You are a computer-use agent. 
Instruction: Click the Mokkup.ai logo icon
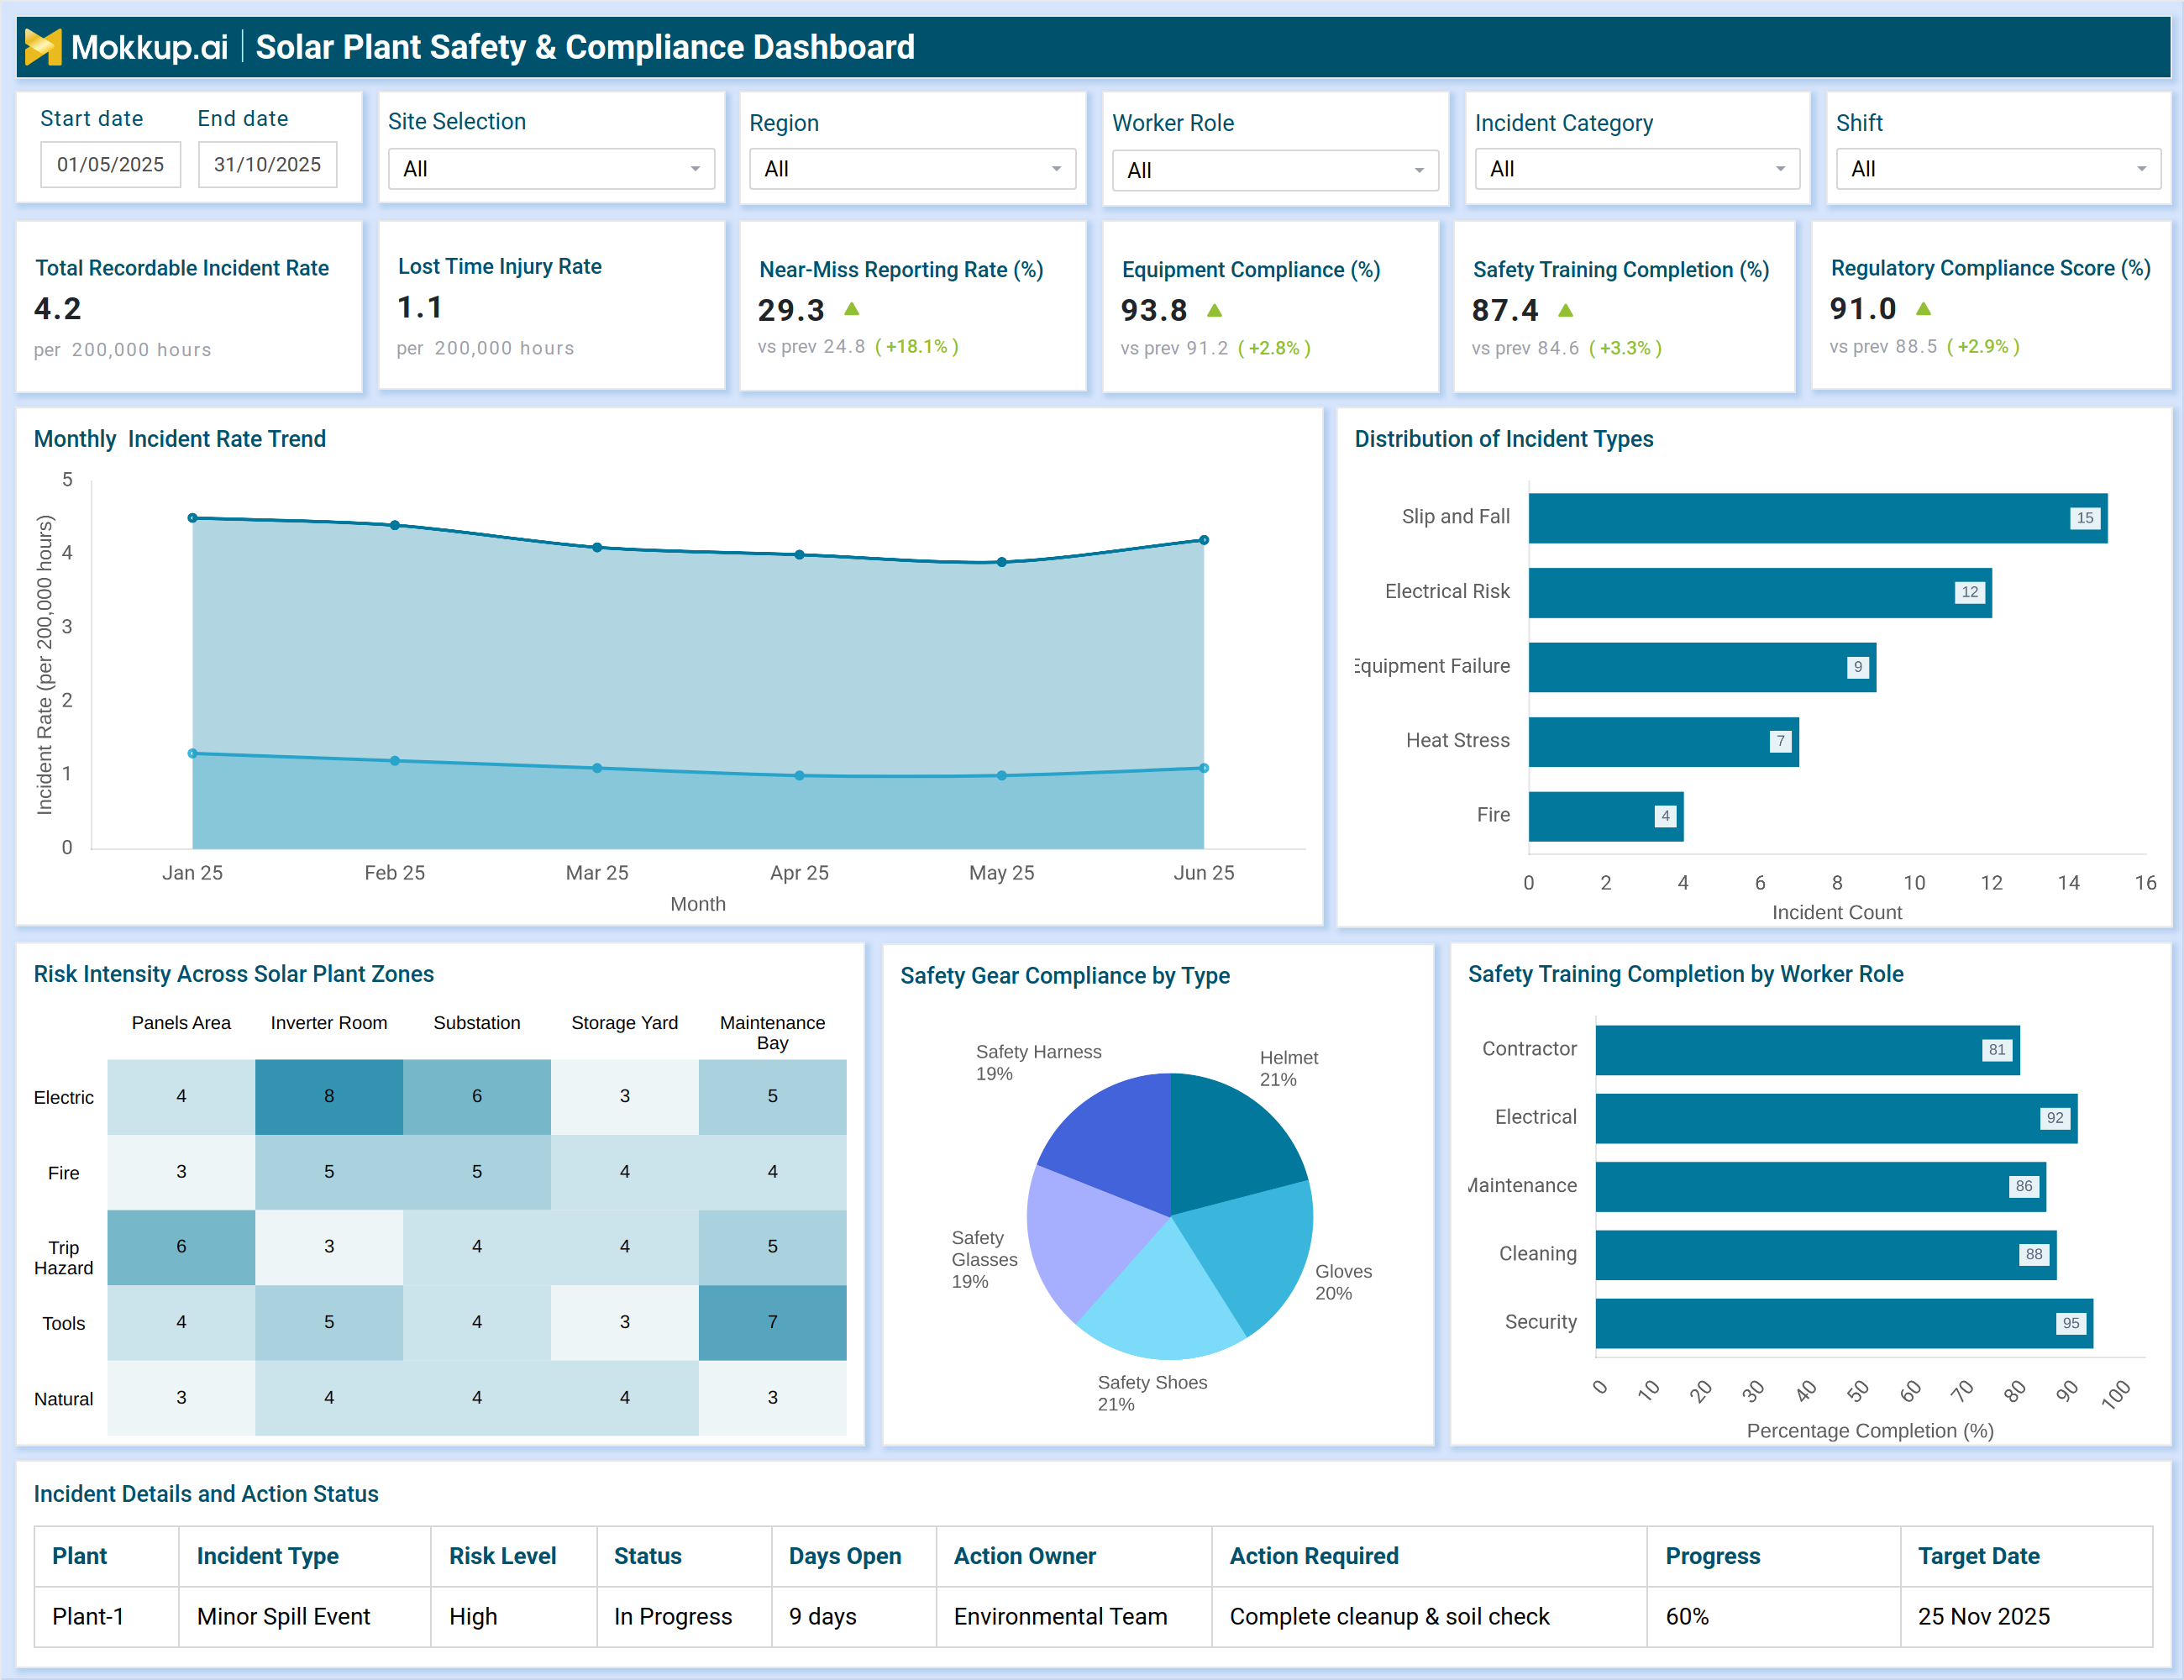(x=43, y=47)
